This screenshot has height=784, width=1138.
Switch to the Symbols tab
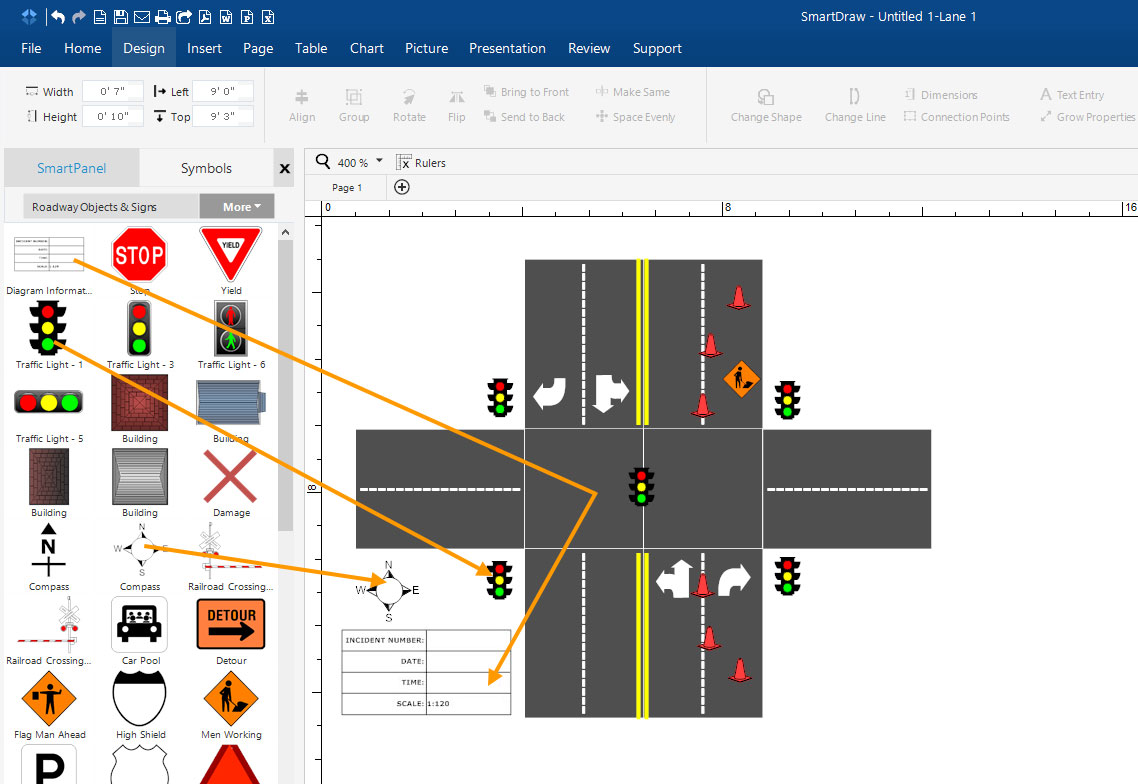pyautogui.click(x=207, y=167)
